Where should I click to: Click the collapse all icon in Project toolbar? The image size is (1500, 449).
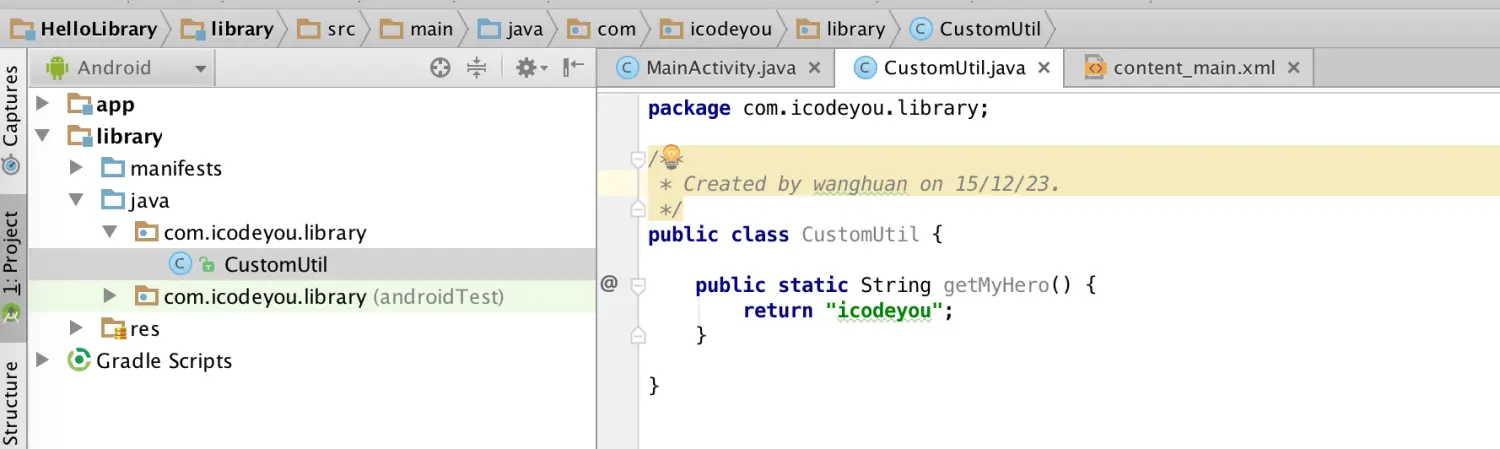478,68
